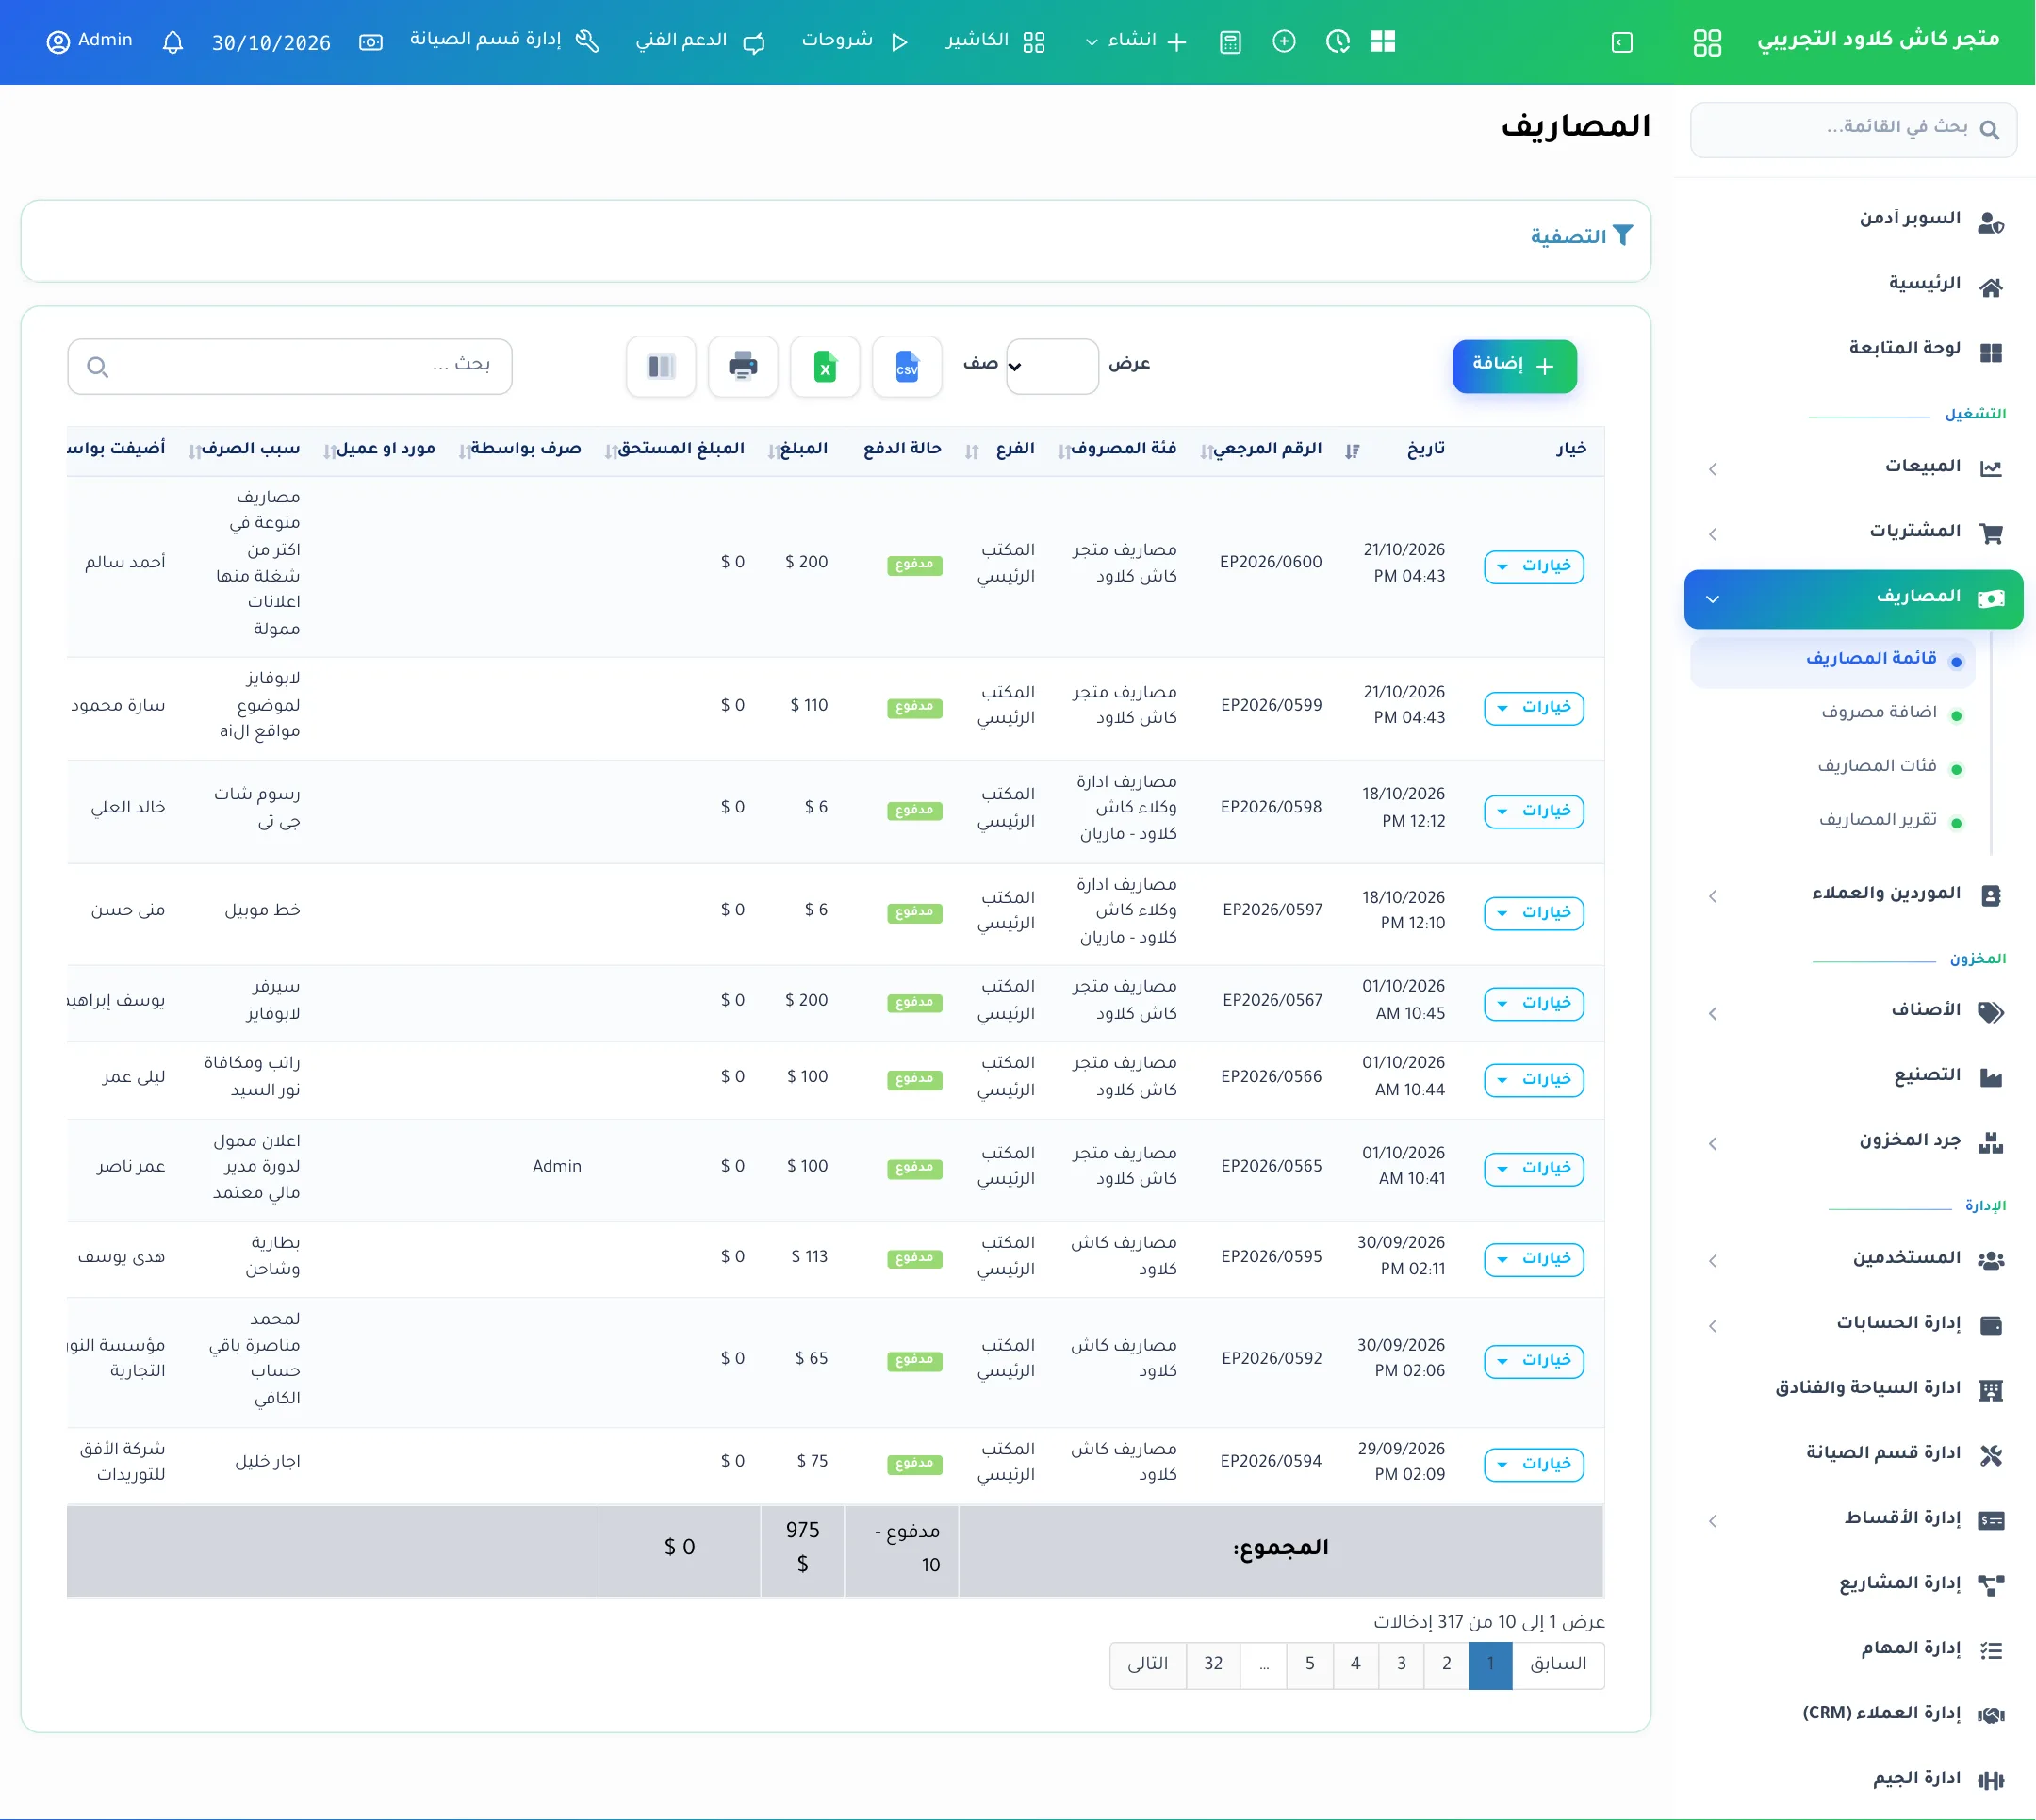The width and height of the screenshot is (2036, 1820).
Task: Go to pagination page 32
Action: click(1213, 1665)
